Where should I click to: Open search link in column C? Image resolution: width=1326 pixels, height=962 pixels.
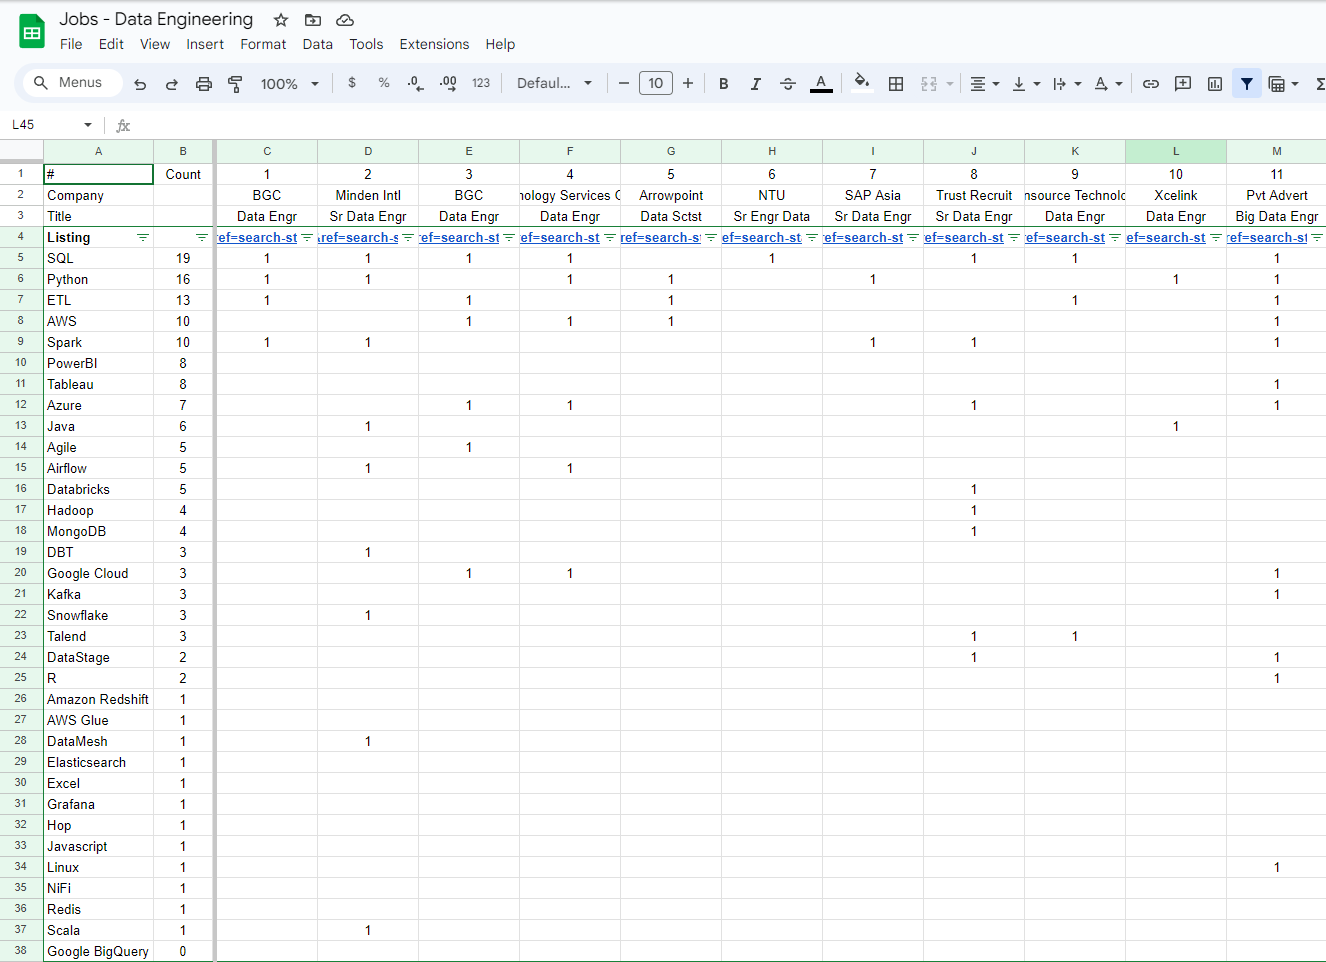(x=257, y=238)
